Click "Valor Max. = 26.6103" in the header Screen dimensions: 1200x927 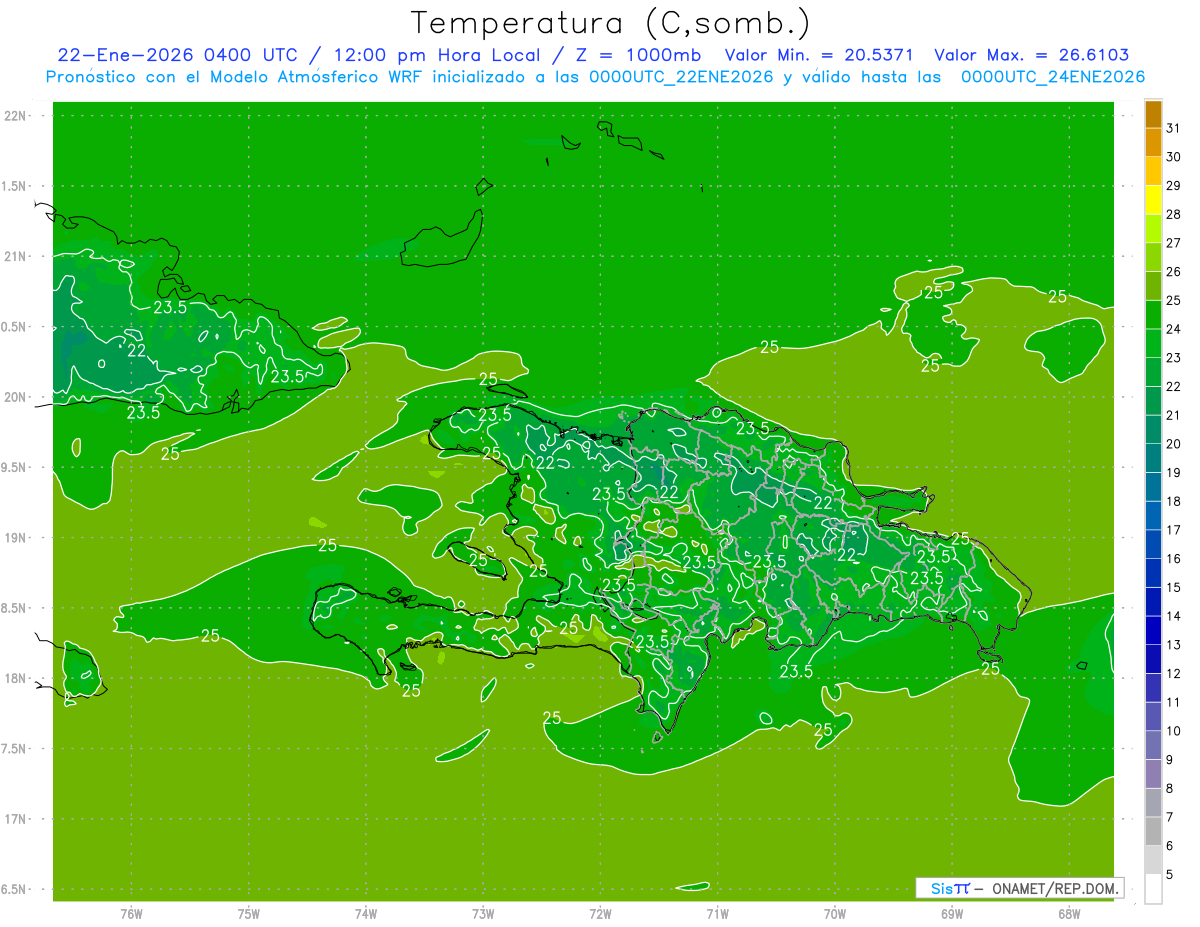[1031, 56]
